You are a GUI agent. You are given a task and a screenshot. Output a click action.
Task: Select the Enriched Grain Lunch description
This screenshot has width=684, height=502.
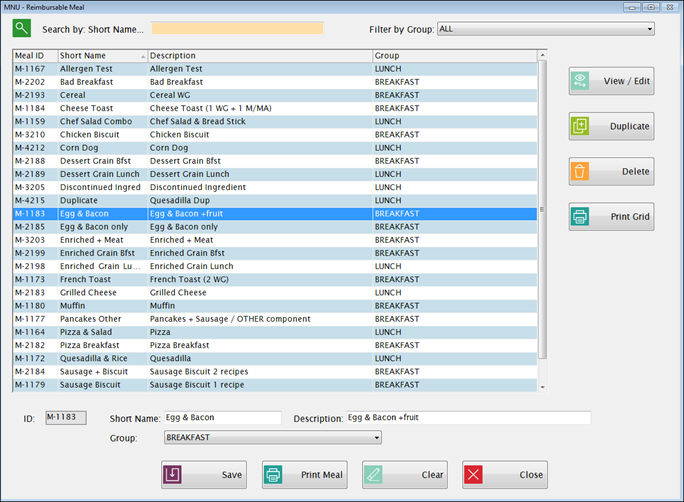260,266
